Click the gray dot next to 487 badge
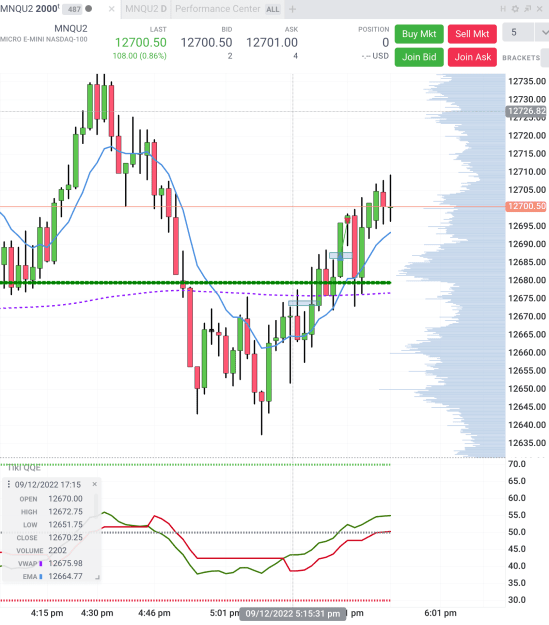549x625 pixels. pos(89,8)
